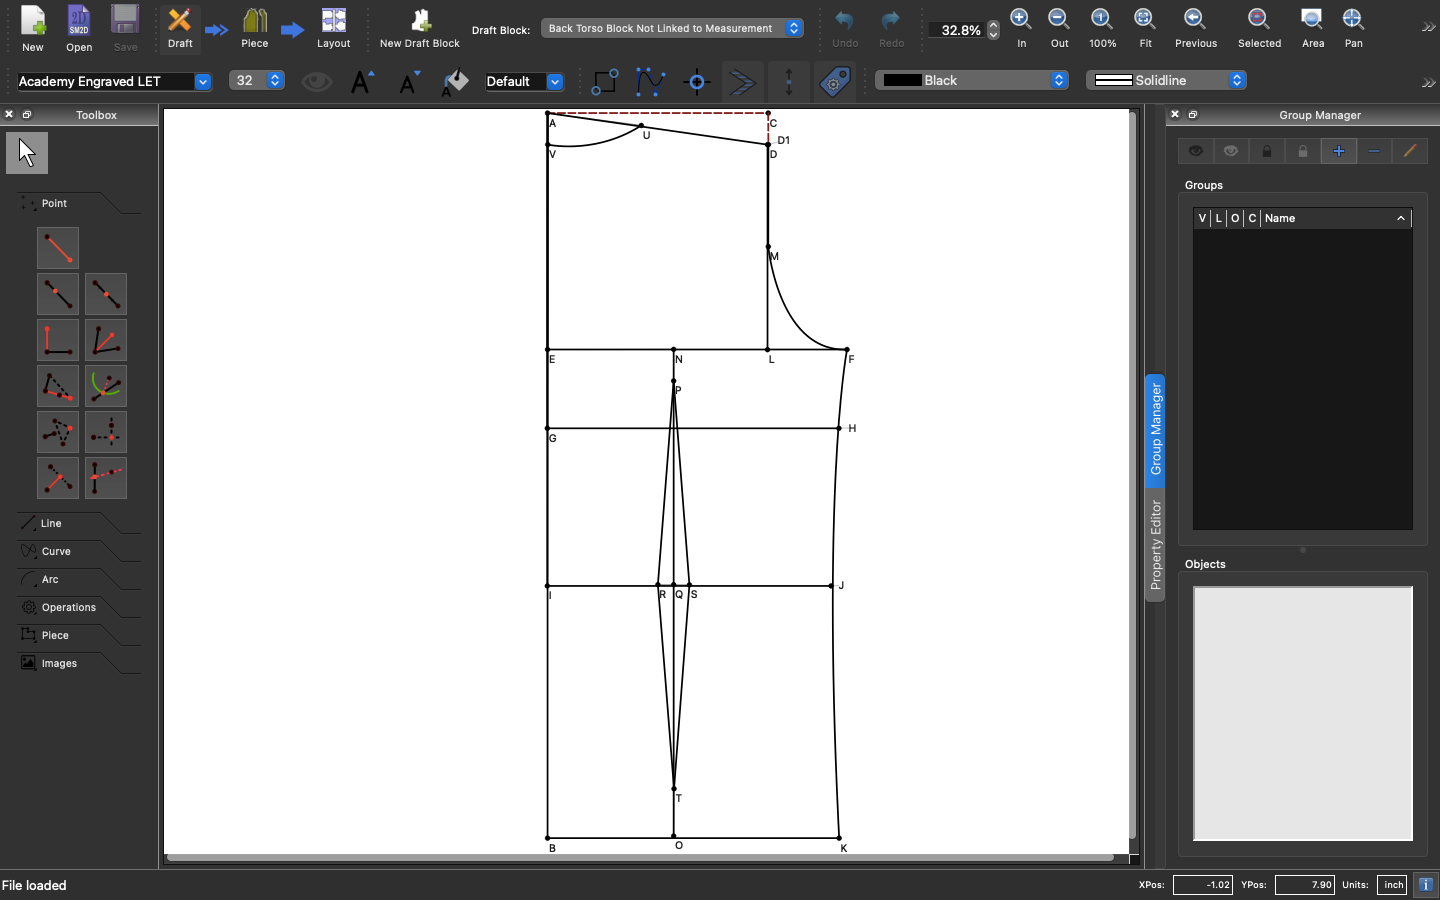Switch to the Property Editor tab
This screenshot has height=900, width=1440.
[1156, 545]
